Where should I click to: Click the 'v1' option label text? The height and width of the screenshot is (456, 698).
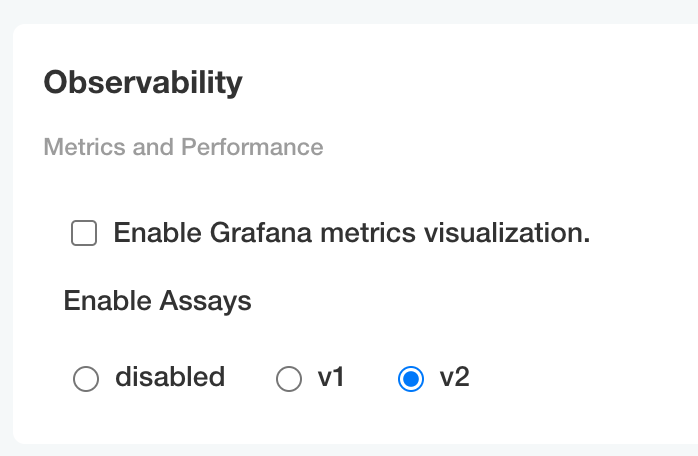click(x=331, y=378)
